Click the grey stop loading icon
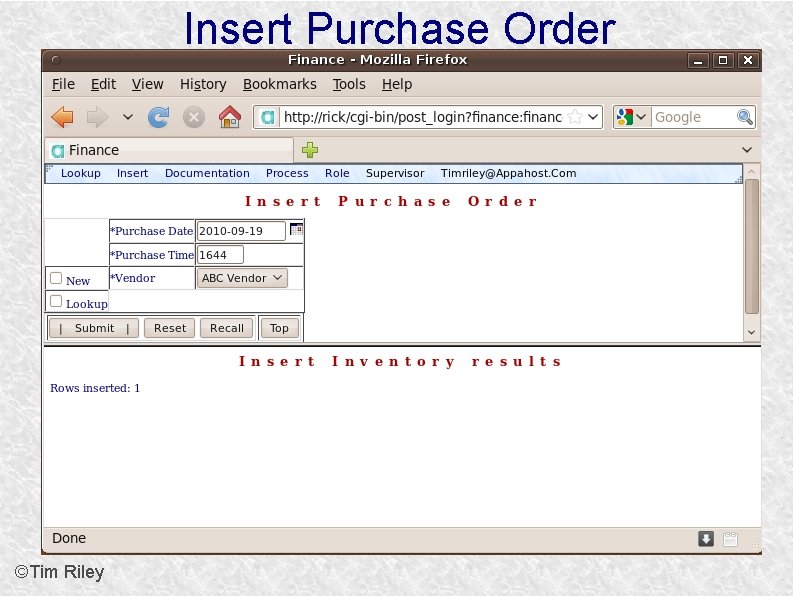The width and height of the screenshot is (793, 596). point(194,117)
